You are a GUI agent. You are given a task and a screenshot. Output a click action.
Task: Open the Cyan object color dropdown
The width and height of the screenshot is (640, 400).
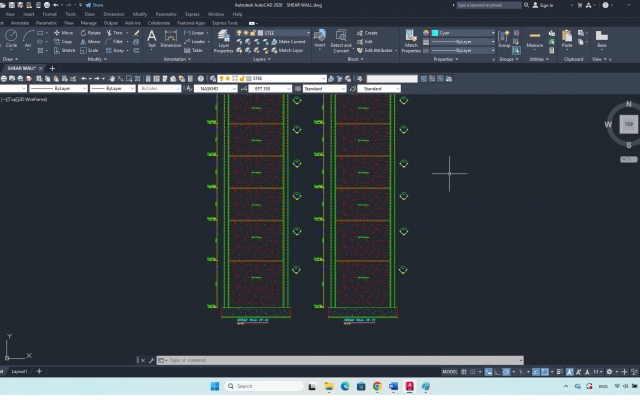point(464,32)
